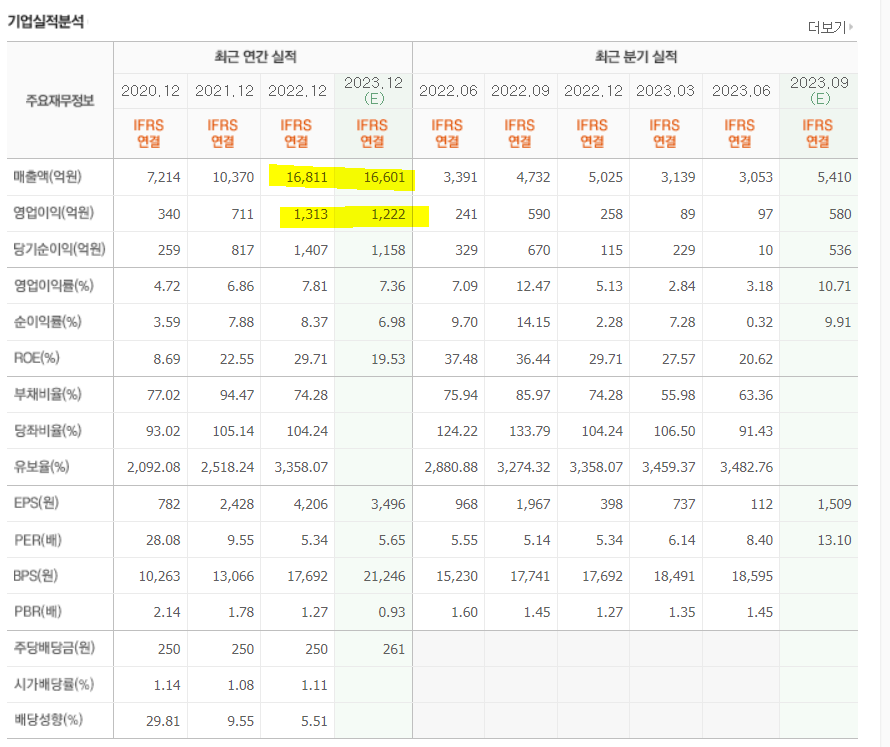Viewport: 890px width, 747px height.
Task: Click operating margin value 10.71
Action: tap(834, 286)
